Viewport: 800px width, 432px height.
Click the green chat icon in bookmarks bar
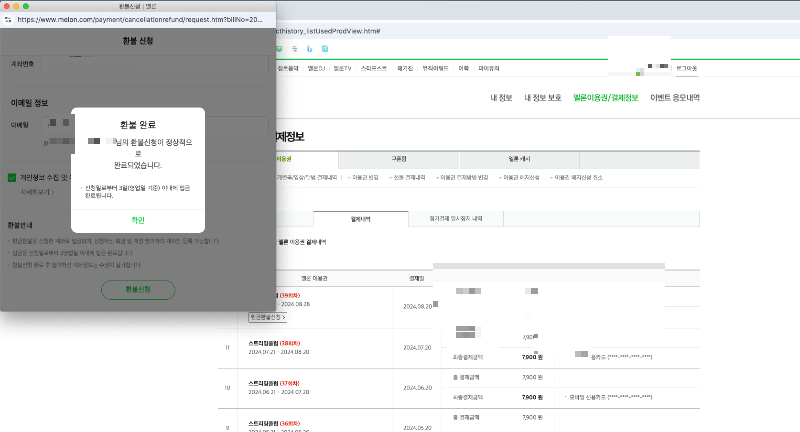point(279,49)
